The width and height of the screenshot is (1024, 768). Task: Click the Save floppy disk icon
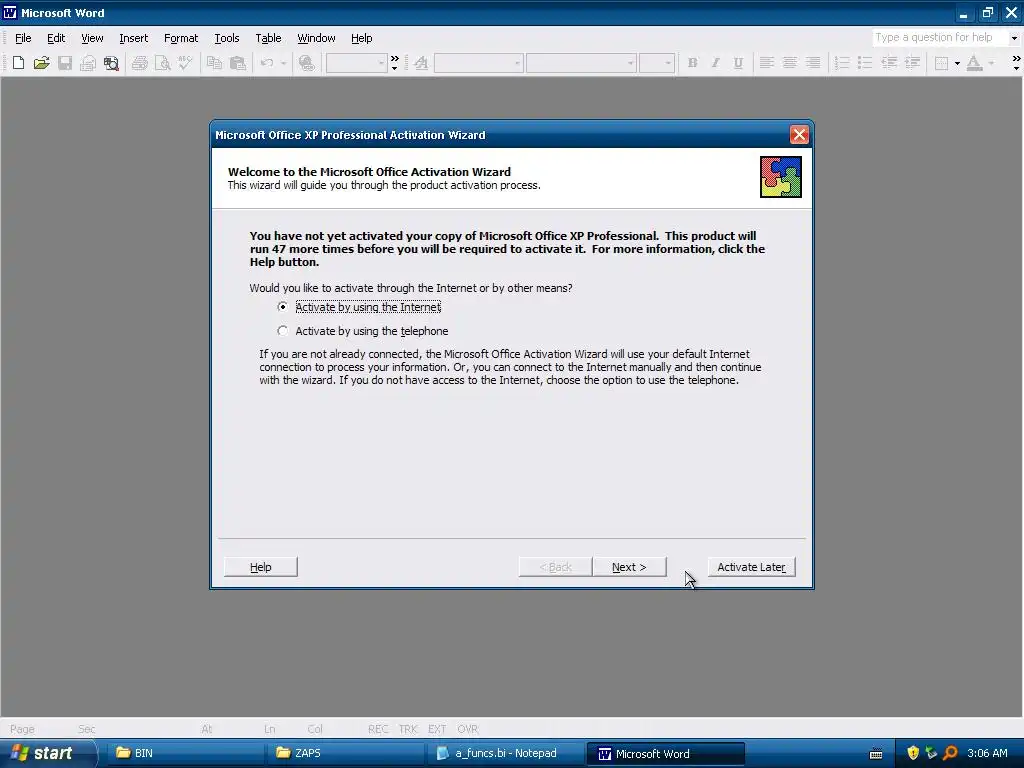tap(65, 63)
